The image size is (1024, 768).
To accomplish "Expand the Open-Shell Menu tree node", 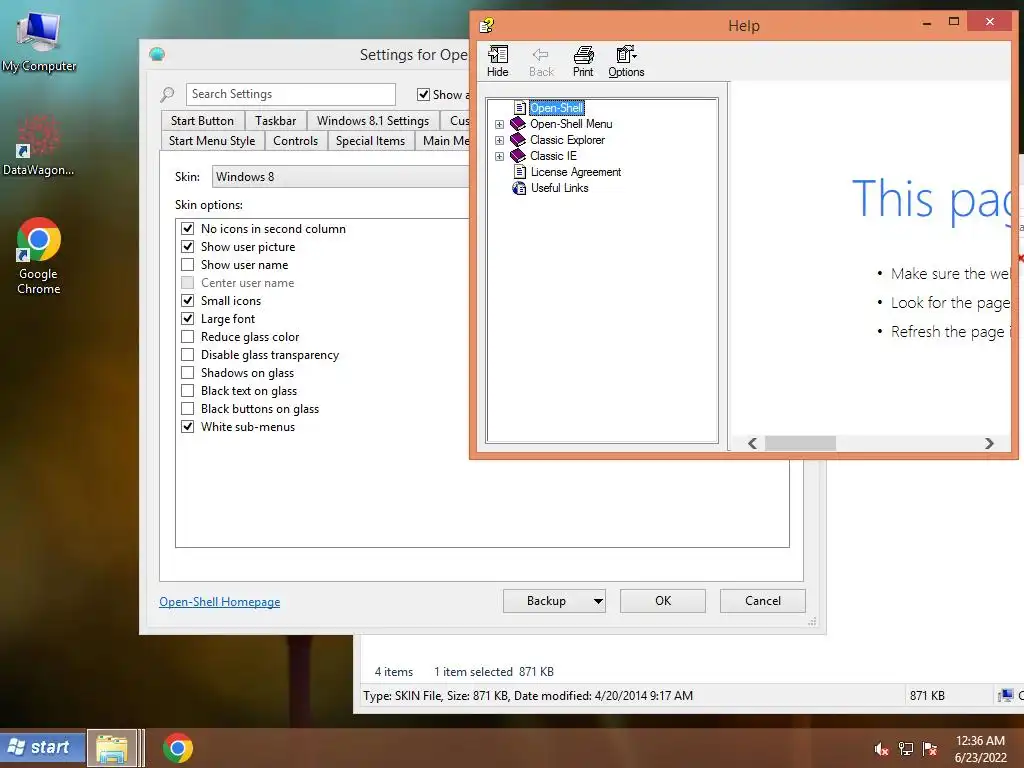I will click(x=500, y=124).
